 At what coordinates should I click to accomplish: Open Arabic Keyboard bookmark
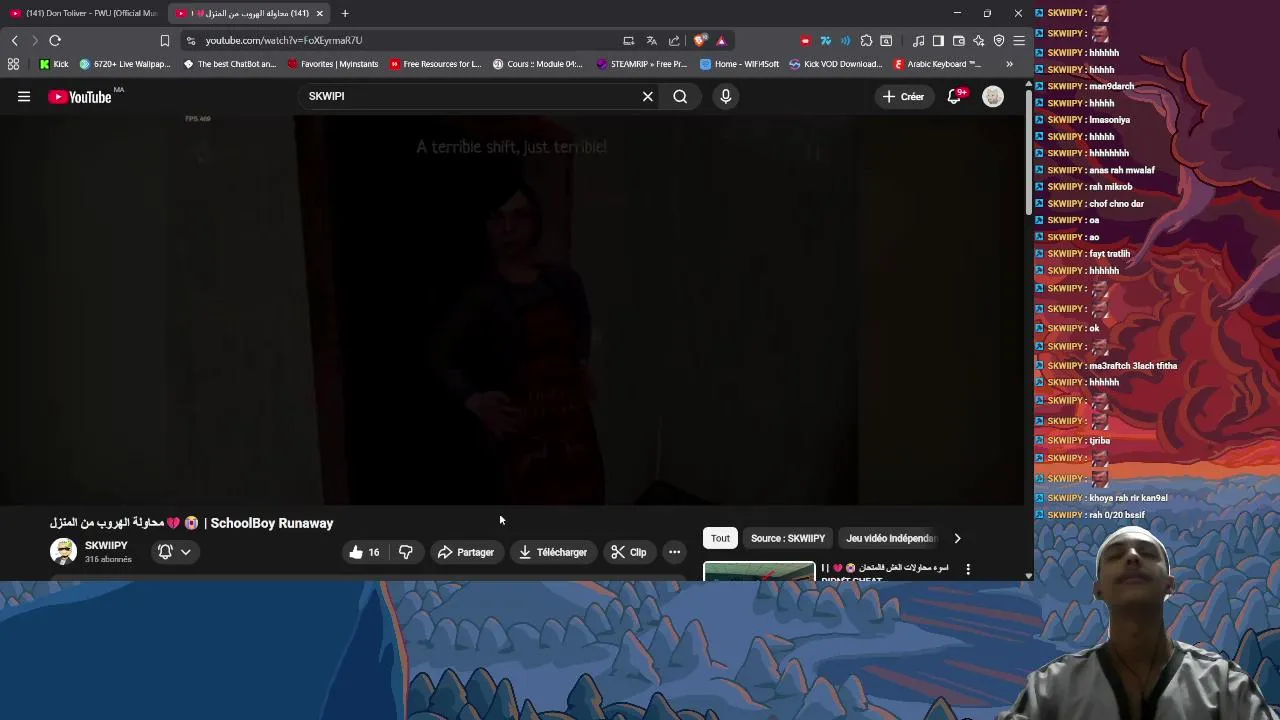[x=938, y=64]
